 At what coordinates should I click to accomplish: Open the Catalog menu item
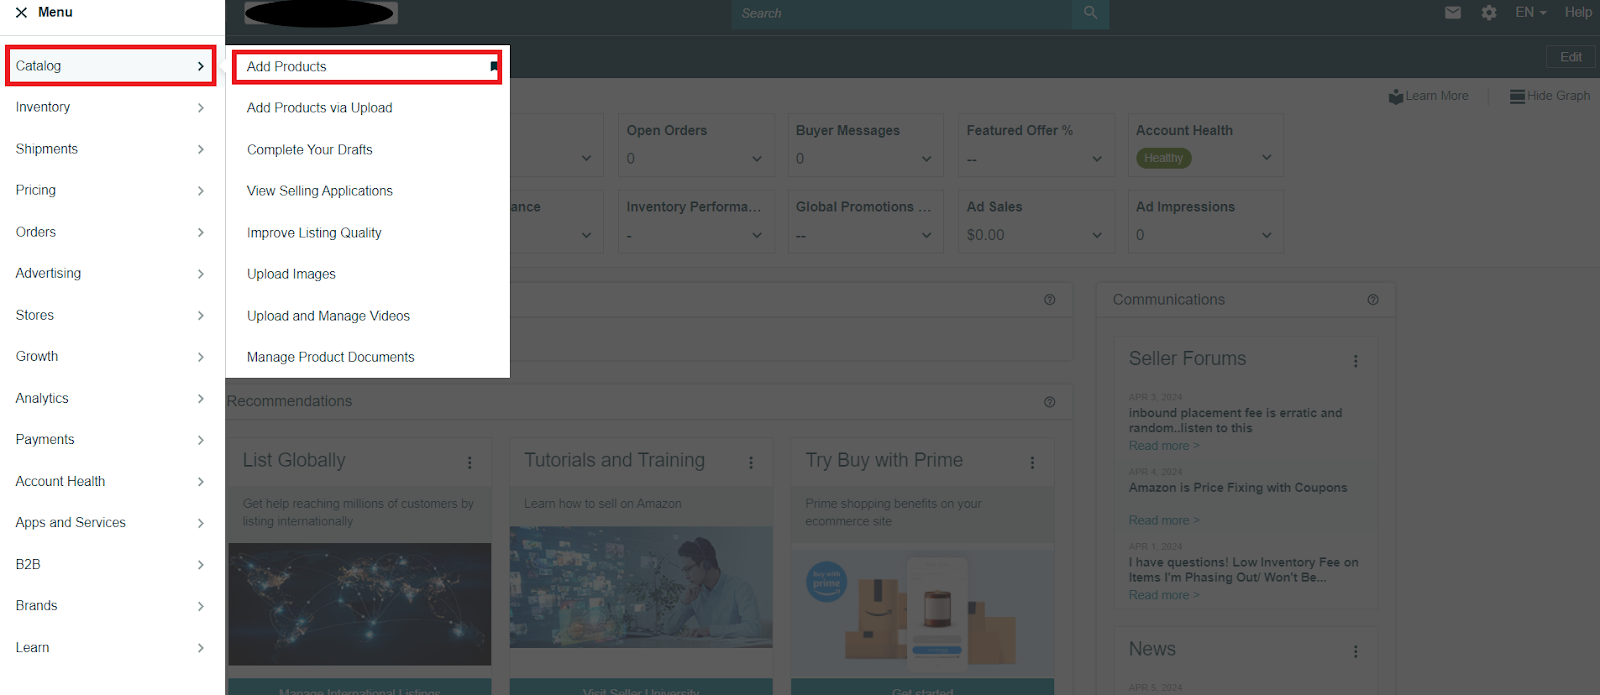(x=110, y=66)
